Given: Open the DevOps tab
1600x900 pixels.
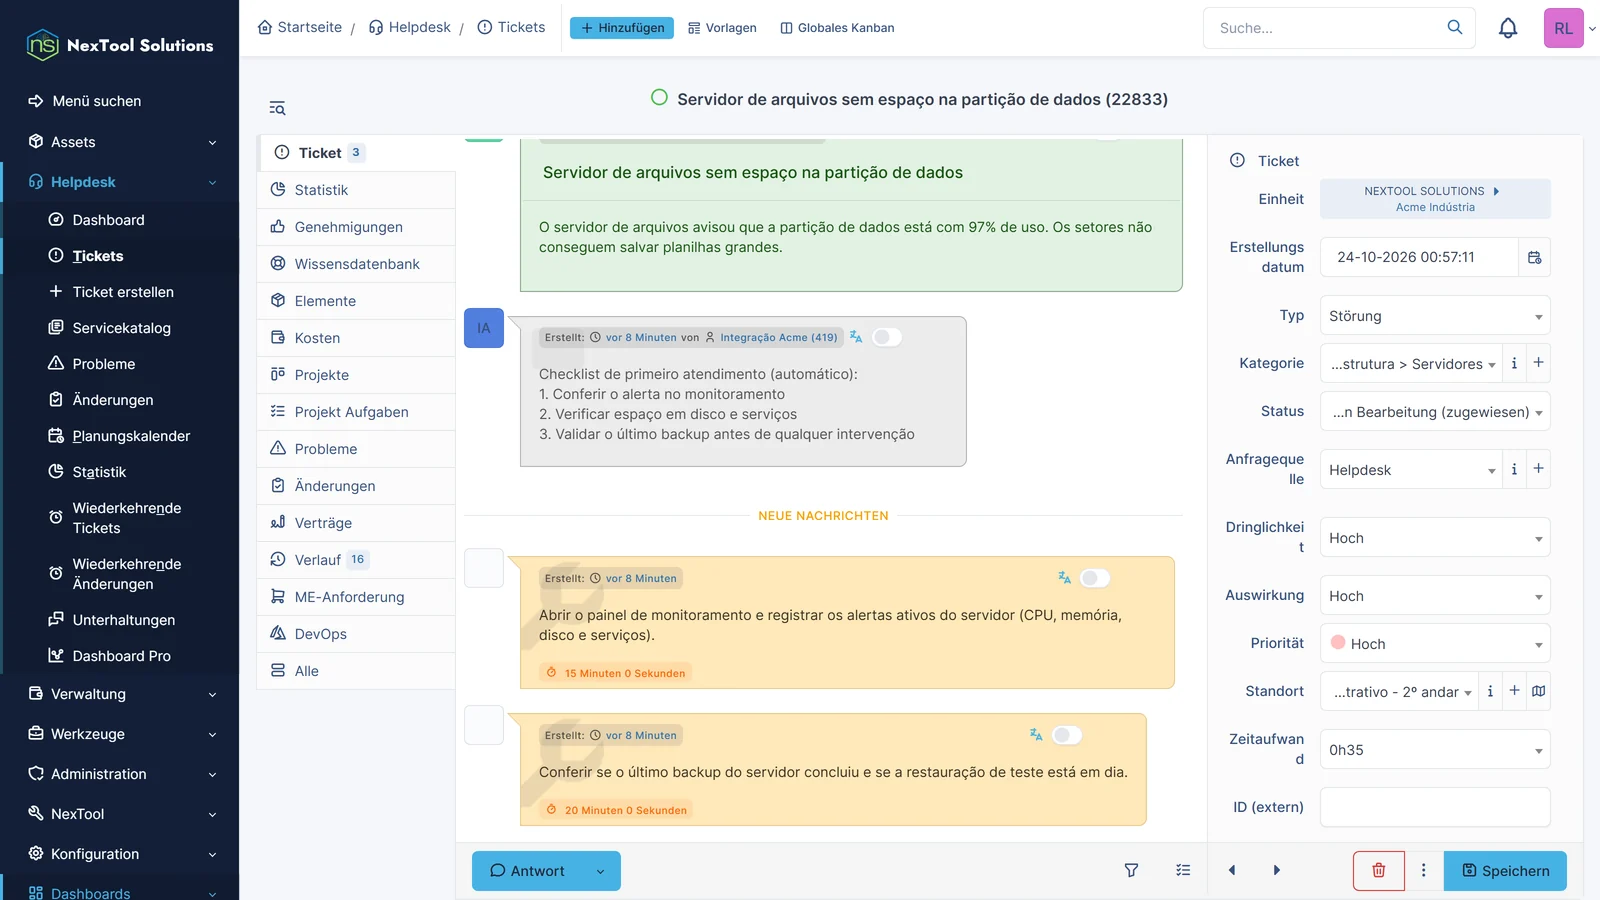Looking at the screenshot, I should tap(356, 634).
